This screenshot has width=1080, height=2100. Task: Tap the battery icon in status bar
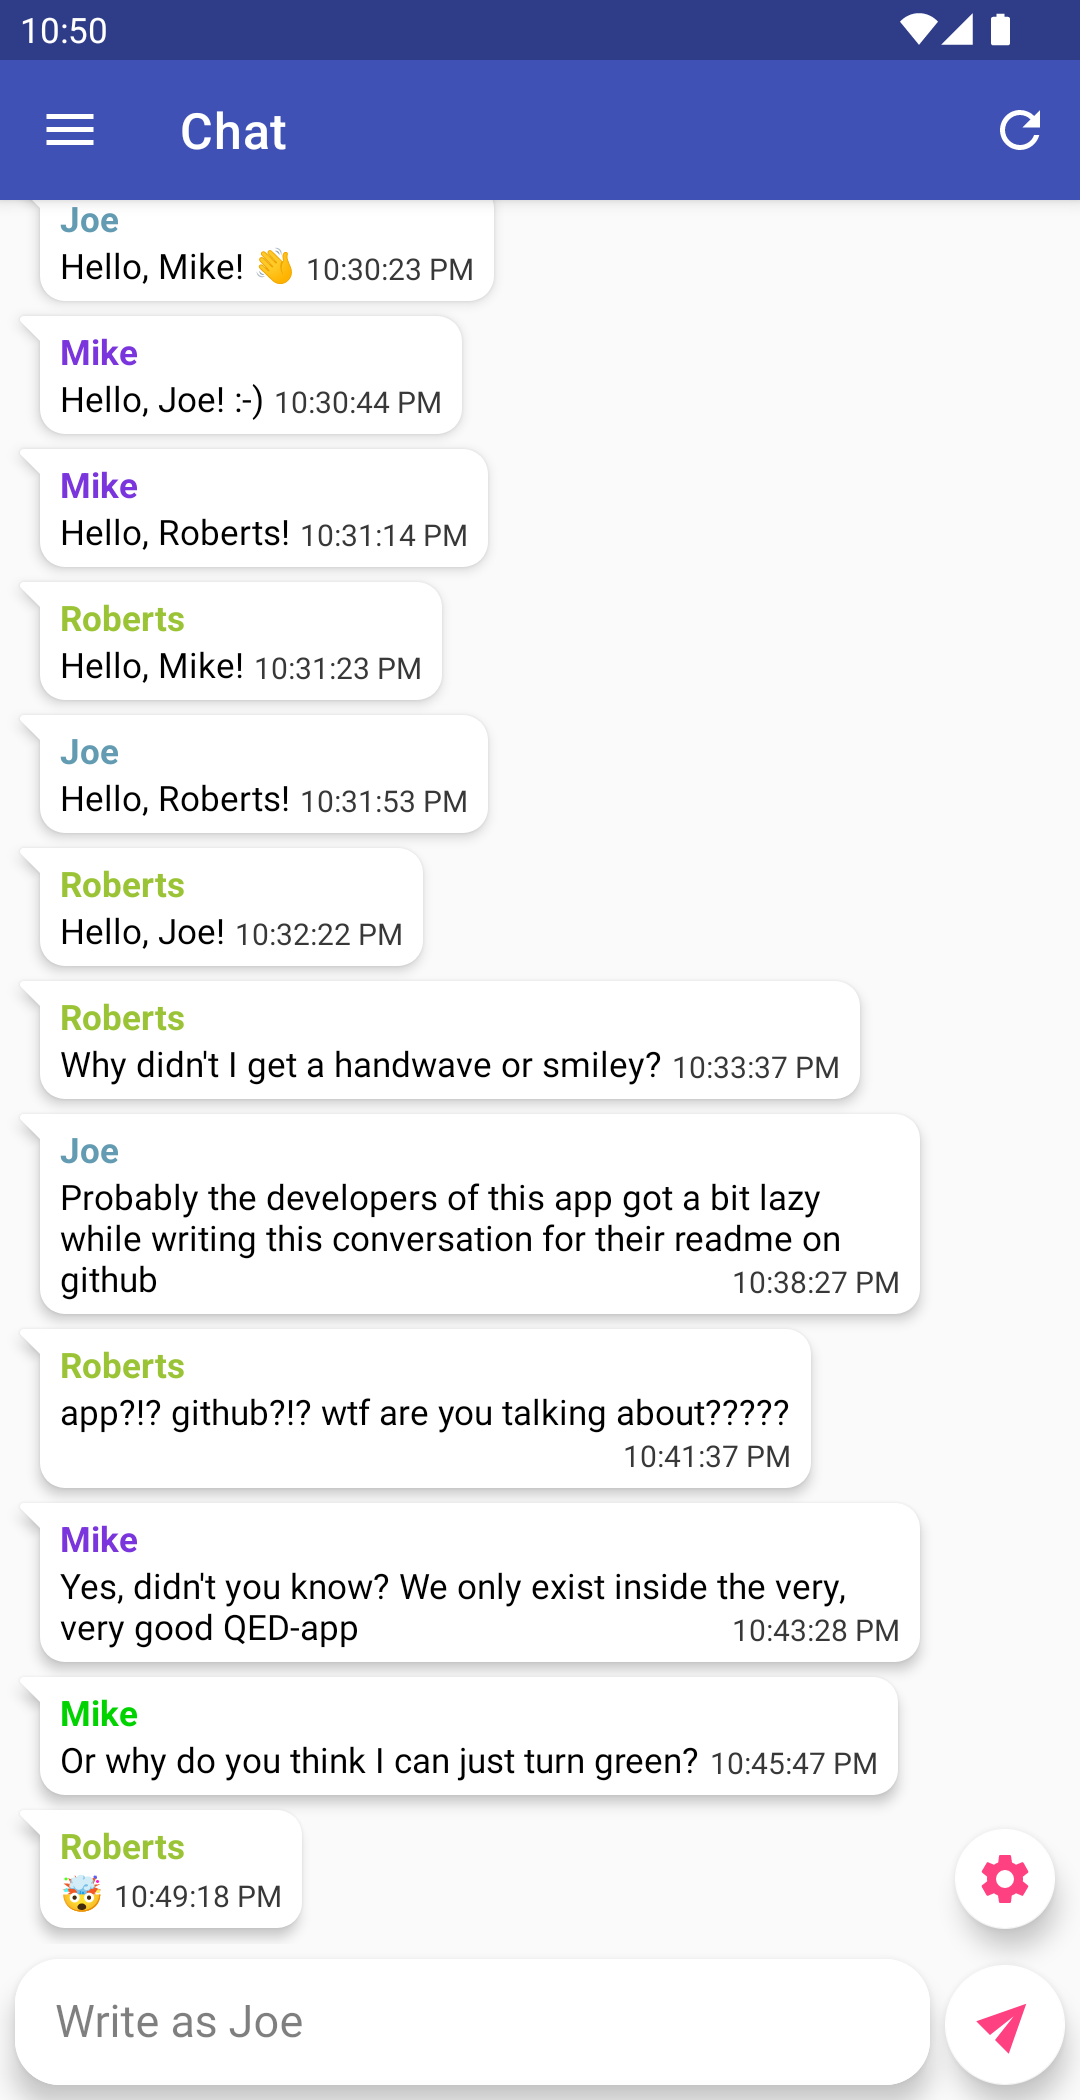coord(1000,30)
